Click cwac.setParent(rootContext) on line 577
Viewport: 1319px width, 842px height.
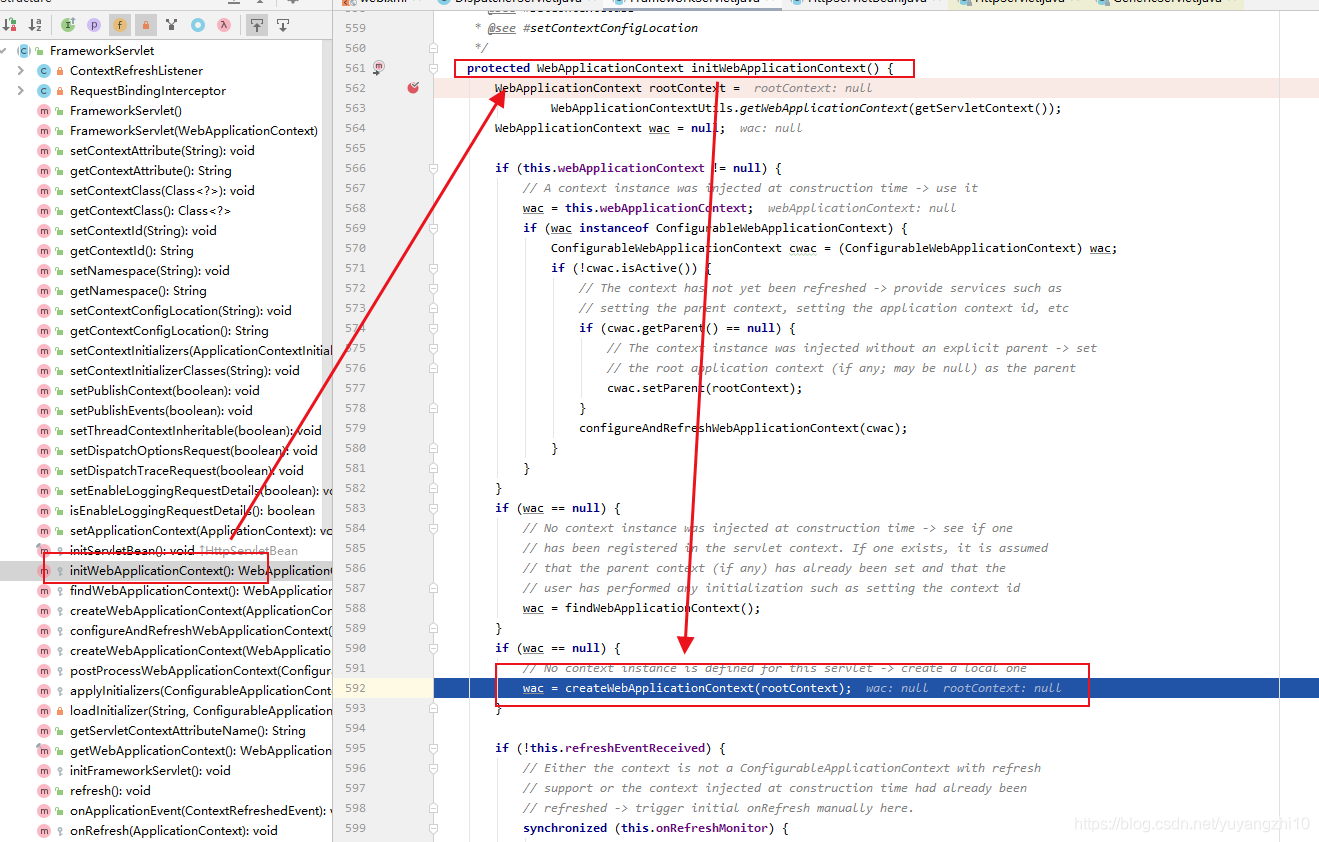pyautogui.click(x=704, y=388)
